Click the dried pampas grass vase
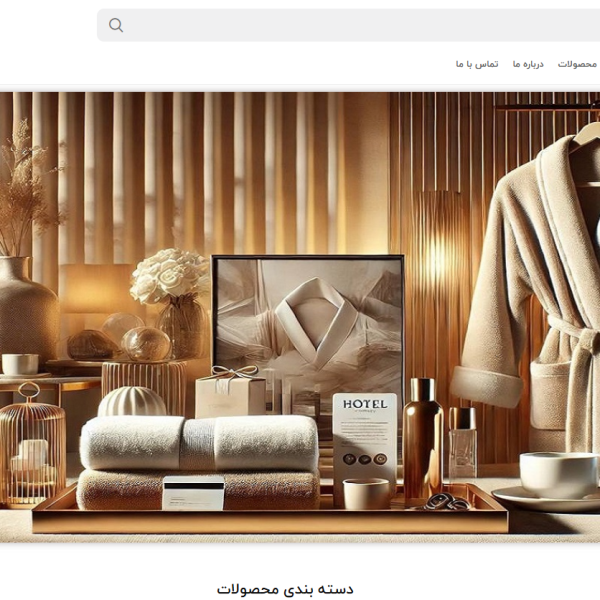The width and height of the screenshot is (600, 600). click(25, 290)
